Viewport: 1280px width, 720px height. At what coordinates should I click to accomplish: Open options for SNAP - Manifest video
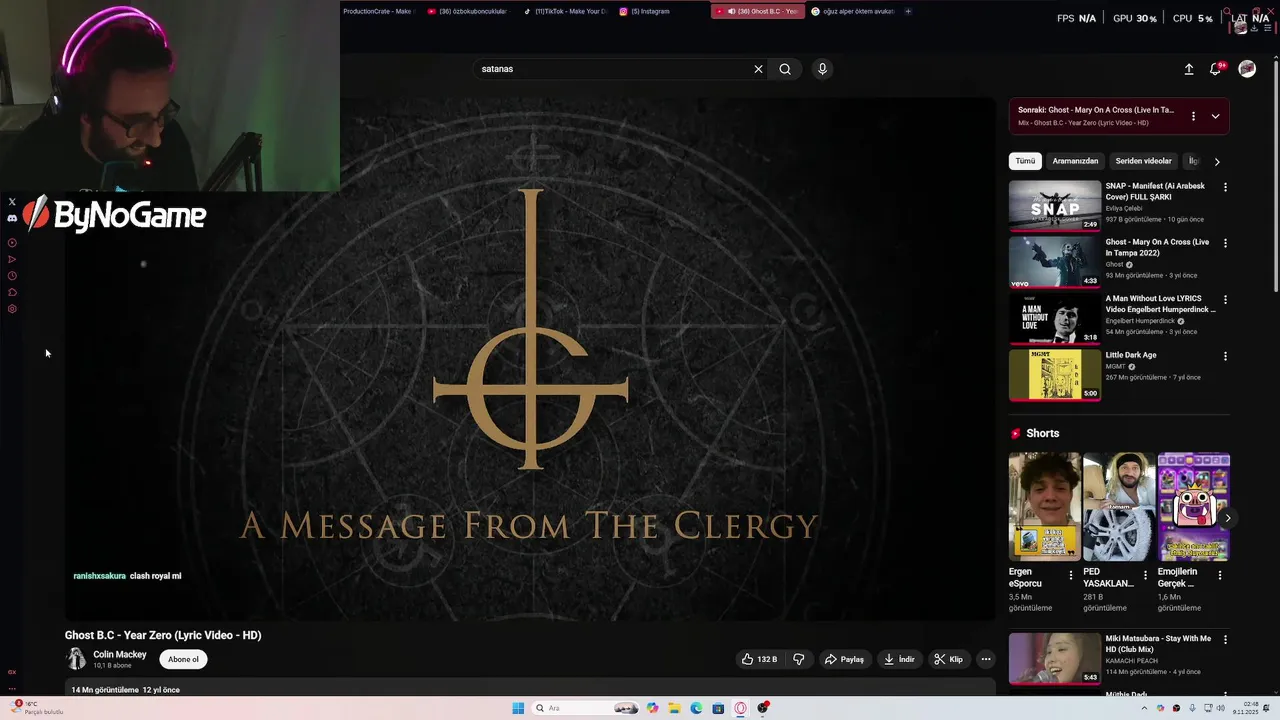pyautogui.click(x=1225, y=187)
